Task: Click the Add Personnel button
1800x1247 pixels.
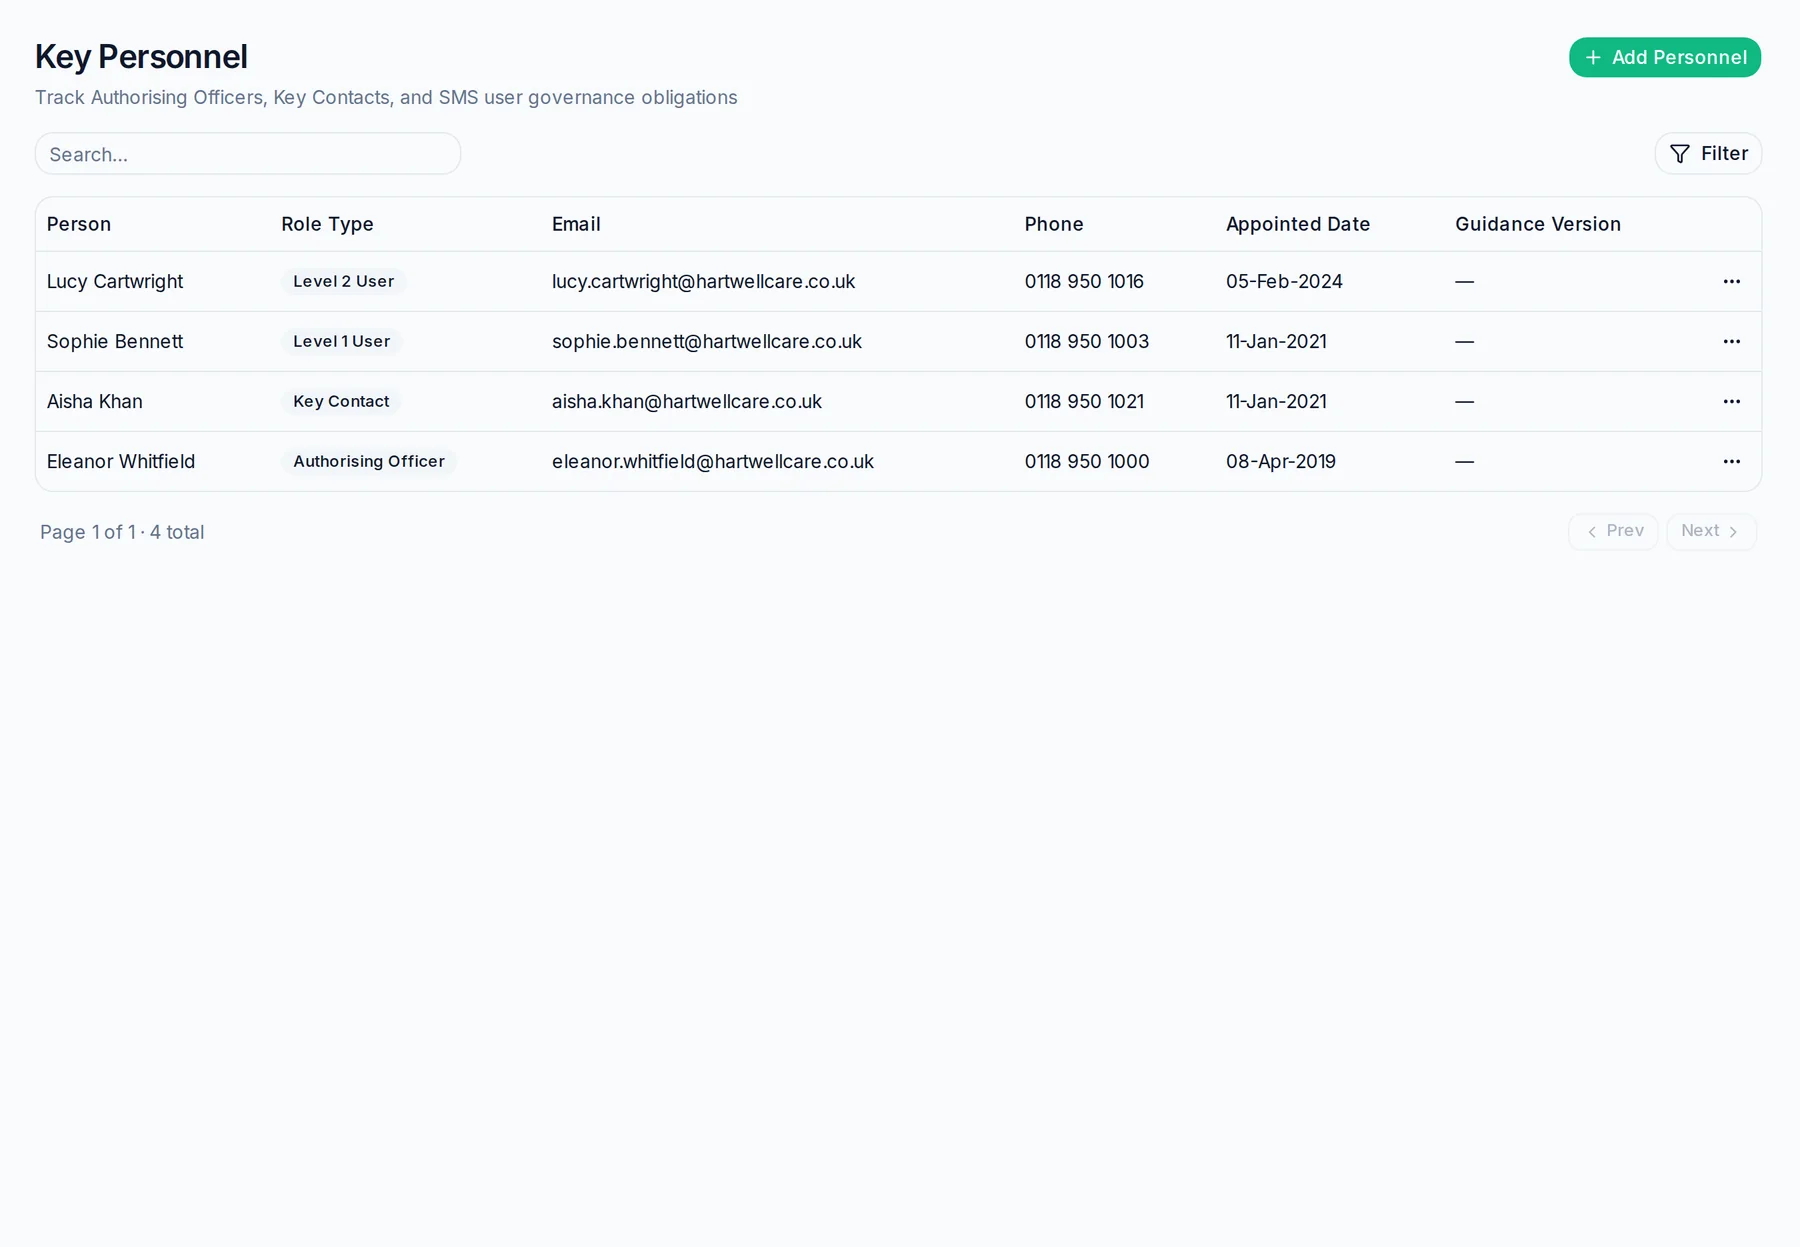Action: (1664, 57)
